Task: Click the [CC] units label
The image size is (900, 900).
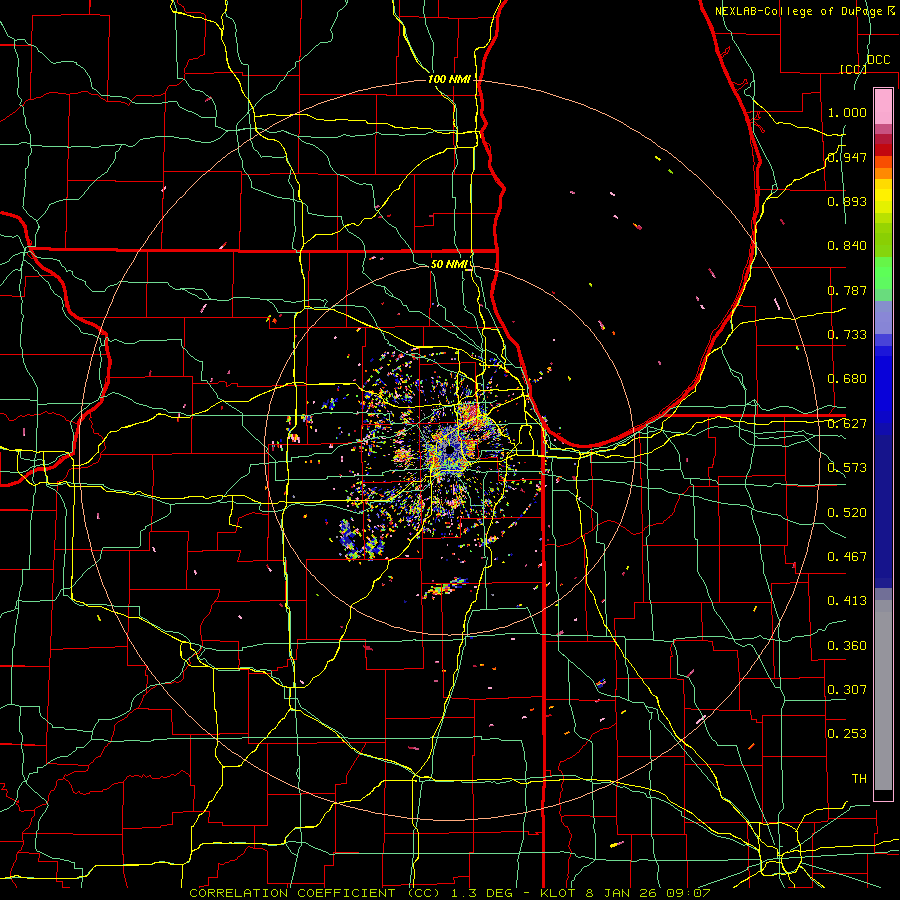Action: point(854,69)
